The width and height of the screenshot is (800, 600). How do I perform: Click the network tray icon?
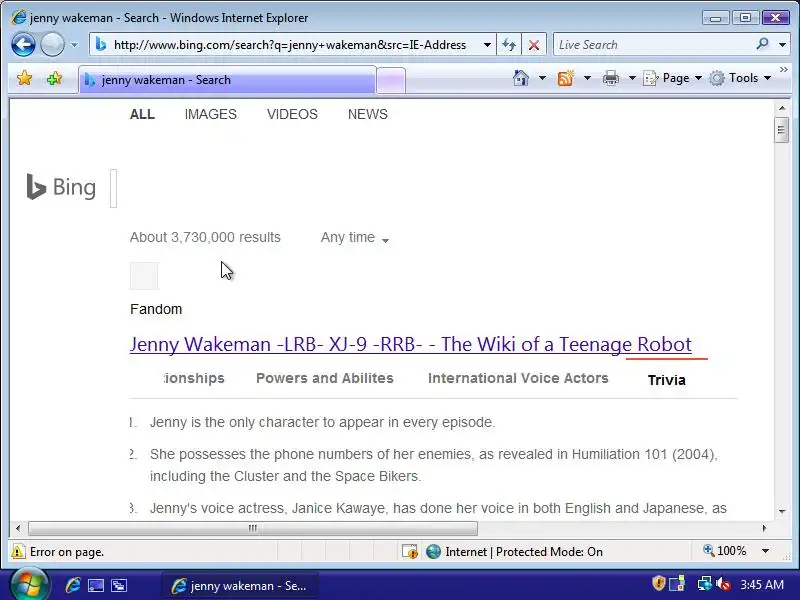pos(705,584)
